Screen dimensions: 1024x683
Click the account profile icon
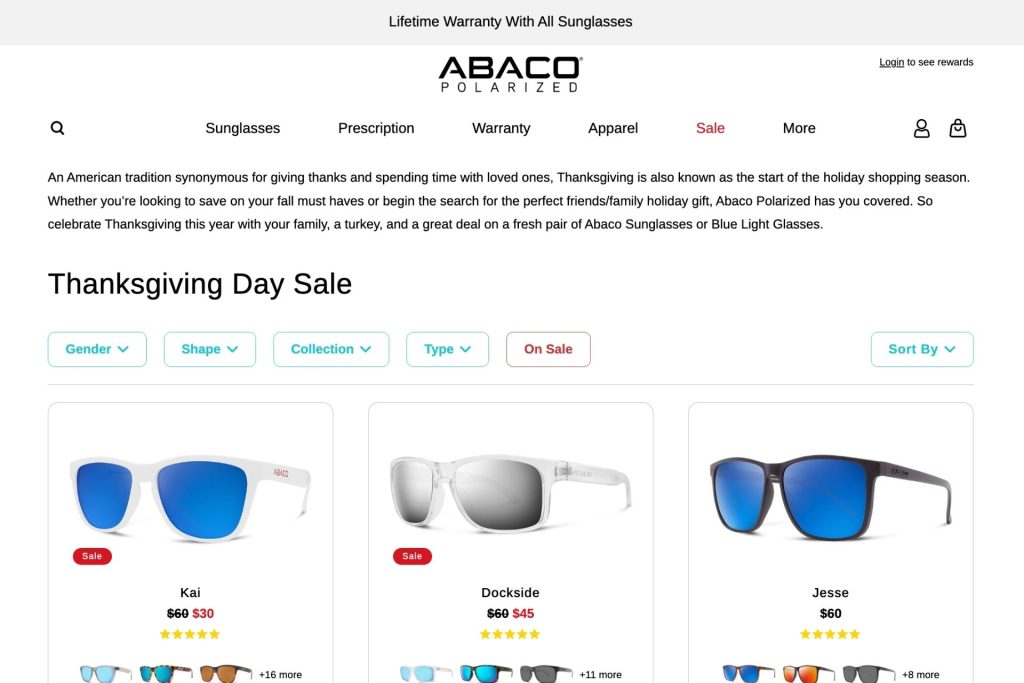(921, 128)
